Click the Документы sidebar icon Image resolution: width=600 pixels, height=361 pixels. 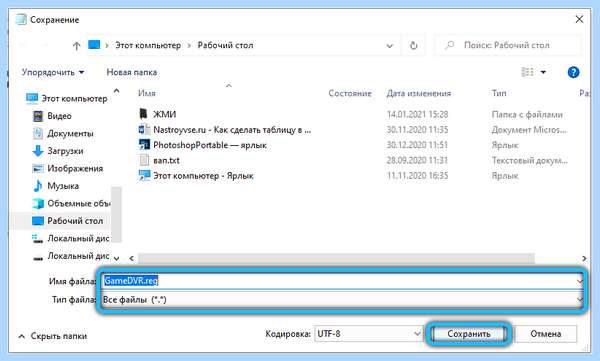38,134
